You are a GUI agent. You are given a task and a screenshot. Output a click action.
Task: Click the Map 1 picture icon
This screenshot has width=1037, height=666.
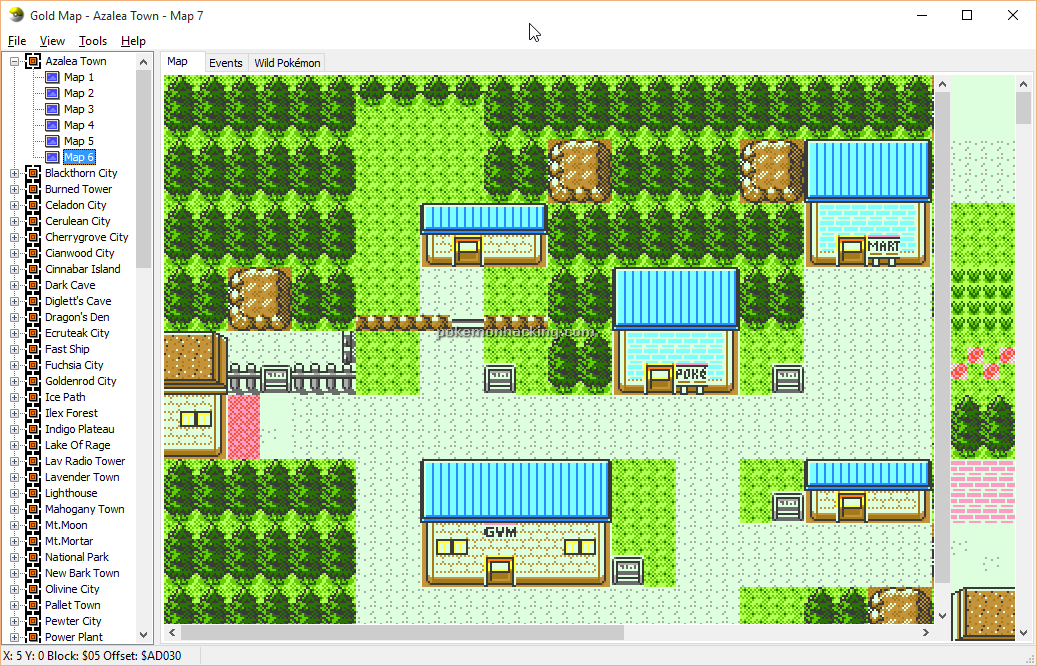coord(52,77)
